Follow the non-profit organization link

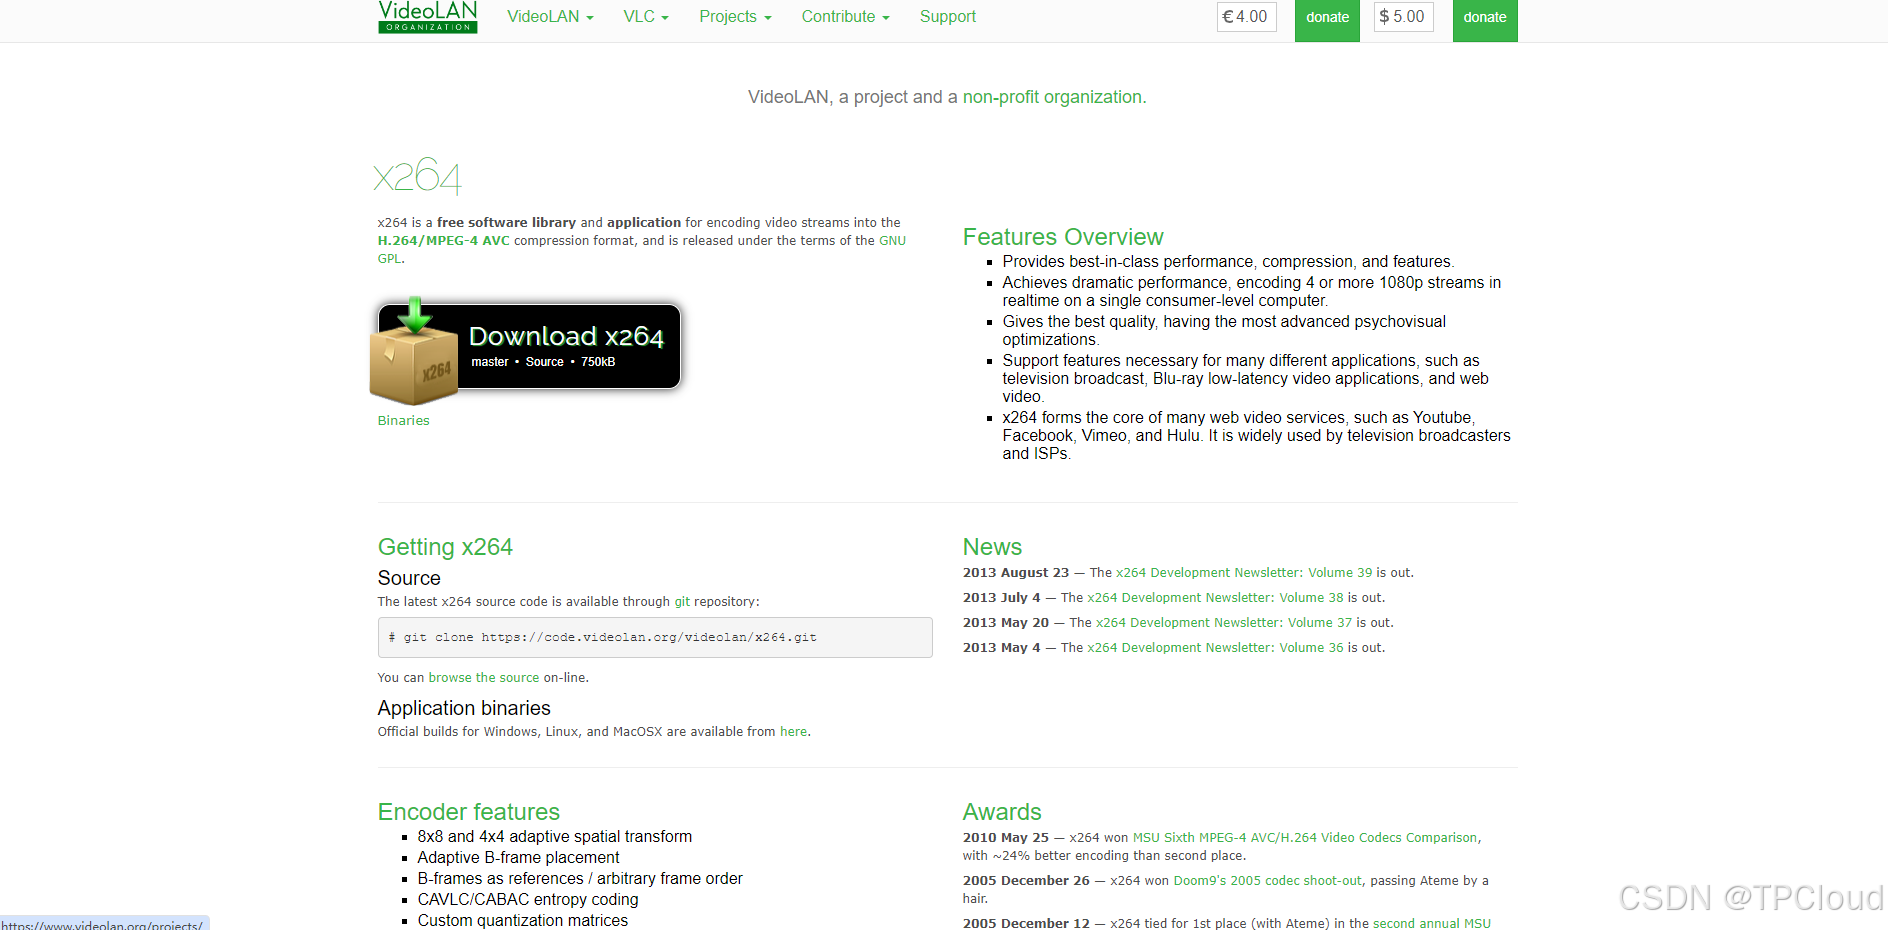1052,97
